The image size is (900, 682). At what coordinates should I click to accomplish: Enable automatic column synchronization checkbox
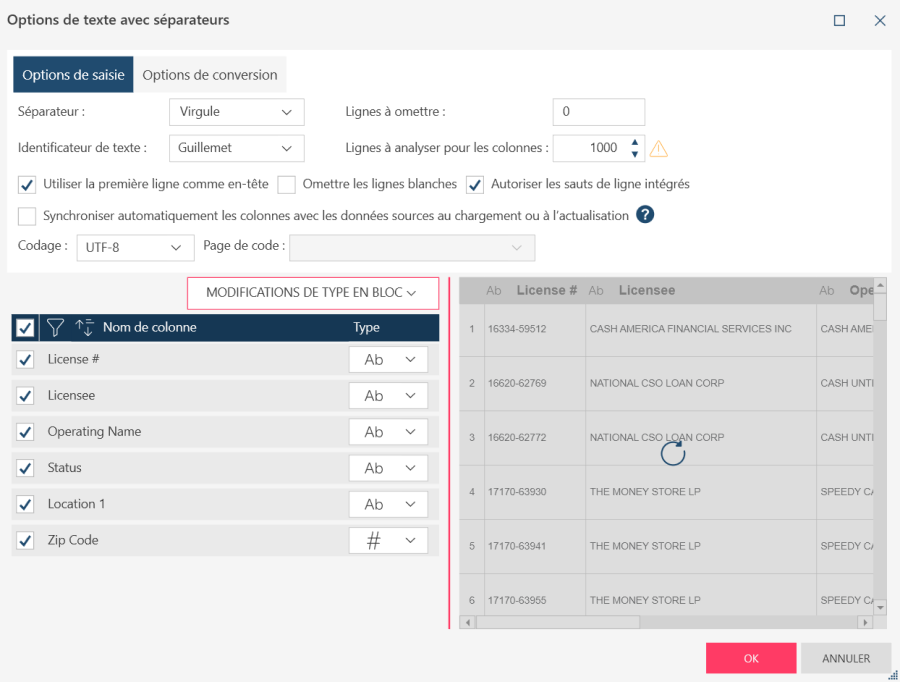[27, 216]
